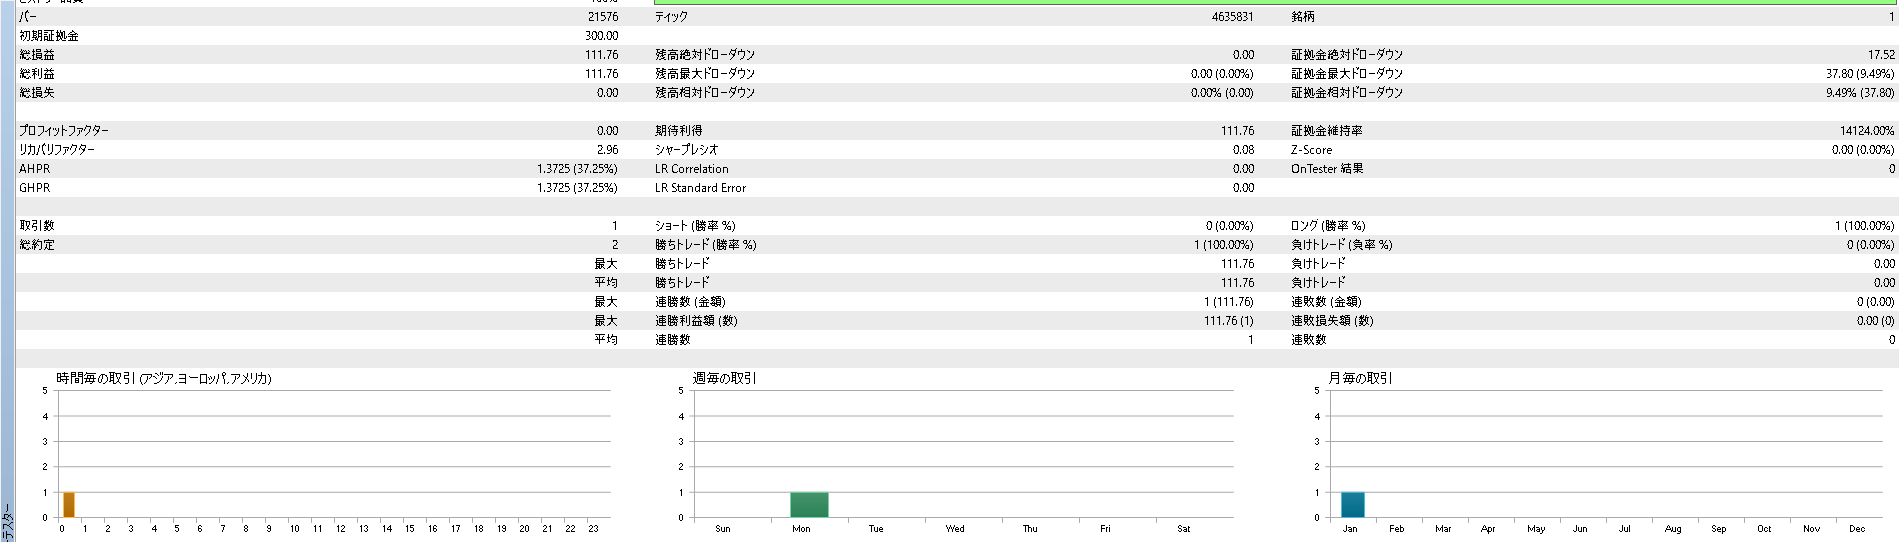The height and width of the screenshot is (542, 1900).
Task: Click the Jan axis label
Action: (x=1350, y=529)
